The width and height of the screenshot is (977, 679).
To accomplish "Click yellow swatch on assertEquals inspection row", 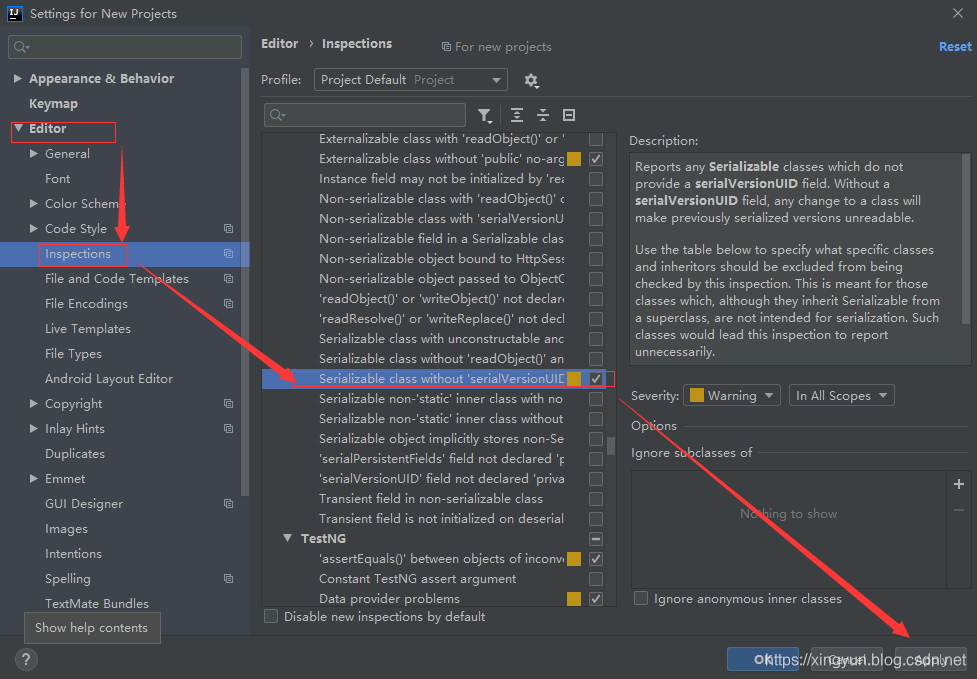I will [574, 559].
